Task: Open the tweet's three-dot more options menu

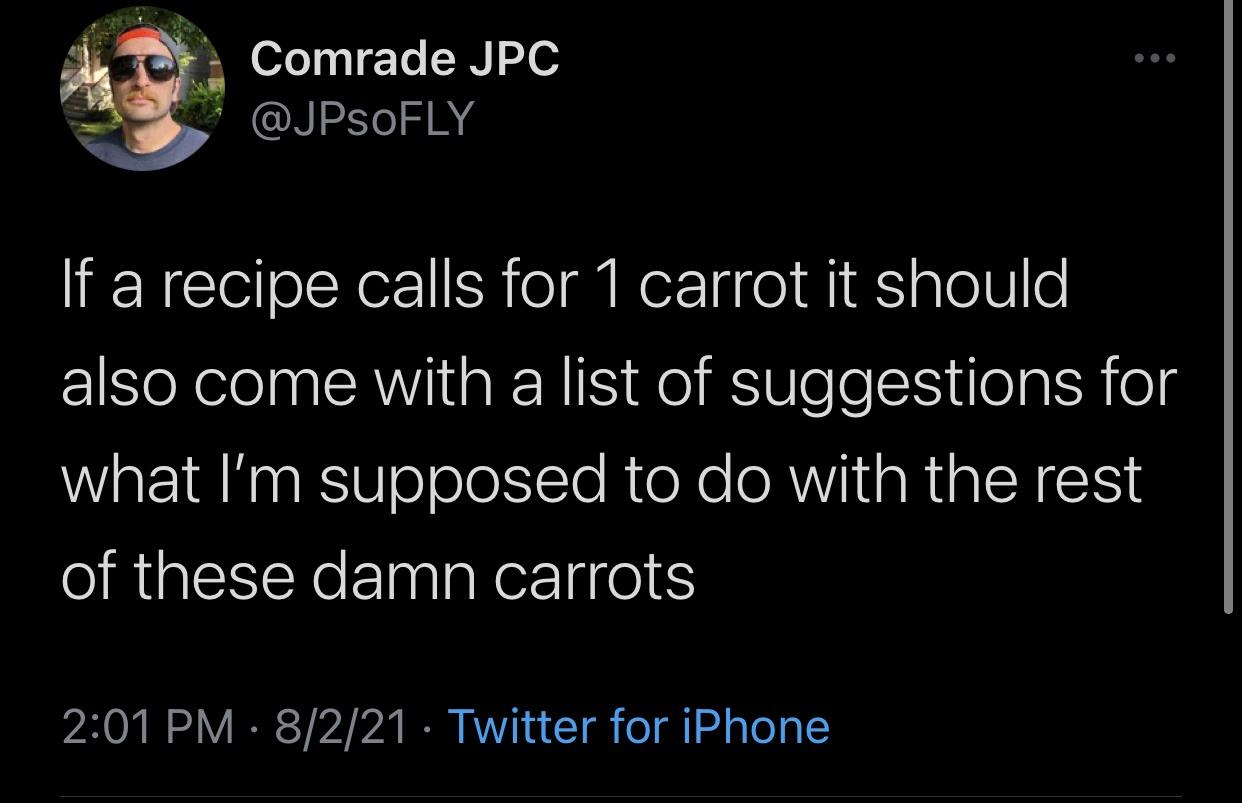Action: click(1157, 58)
